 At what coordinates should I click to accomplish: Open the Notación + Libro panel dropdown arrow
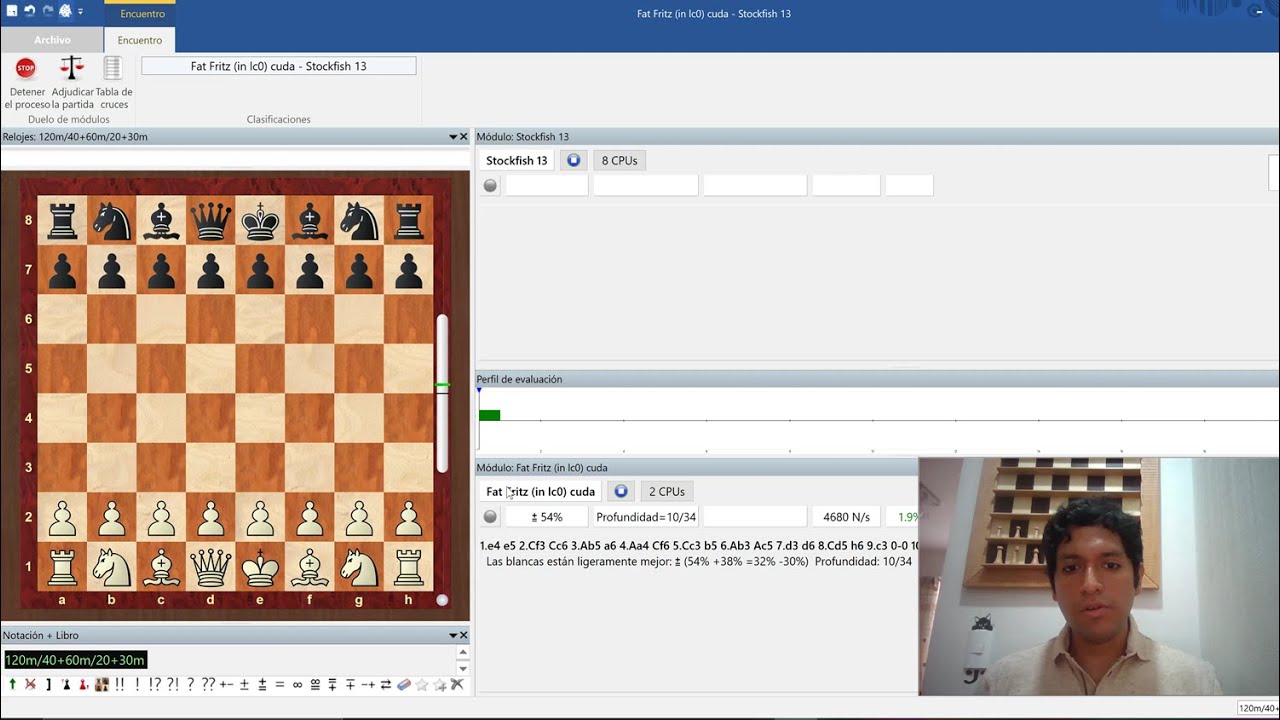click(x=453, y=635)
